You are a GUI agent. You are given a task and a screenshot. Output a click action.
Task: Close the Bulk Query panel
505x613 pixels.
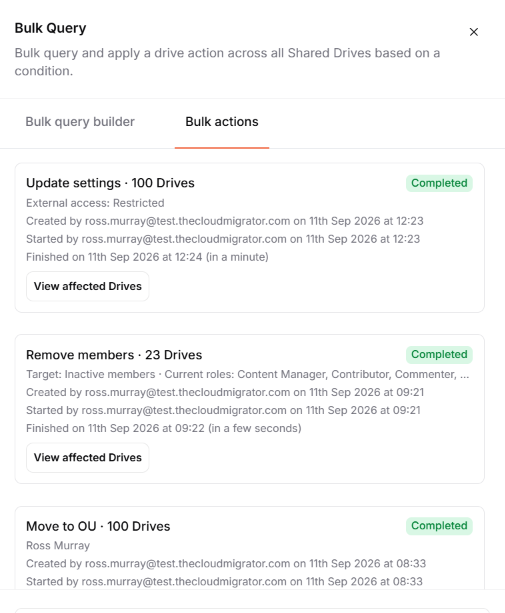474,32
